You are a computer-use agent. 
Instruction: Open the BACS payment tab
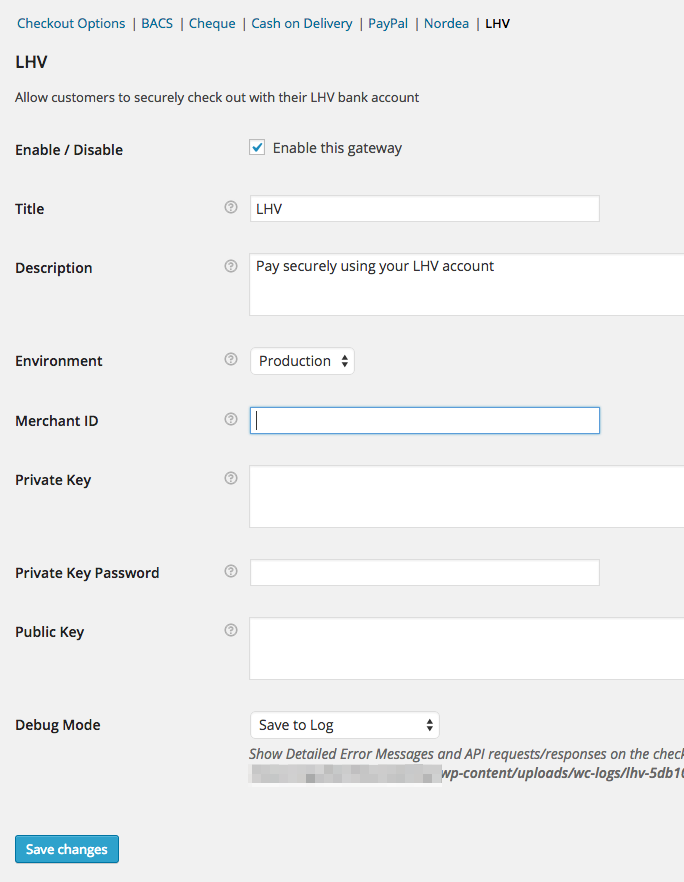coord(157,23)
